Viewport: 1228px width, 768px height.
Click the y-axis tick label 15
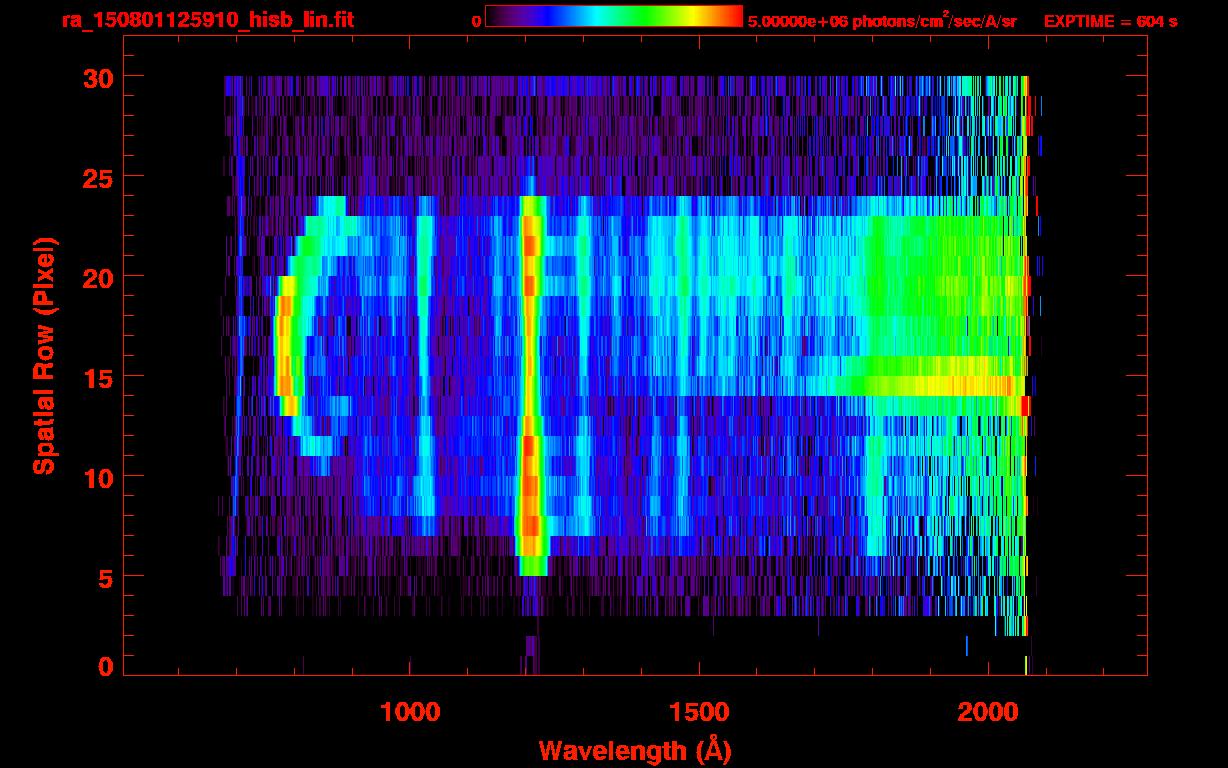coord(96,377)
